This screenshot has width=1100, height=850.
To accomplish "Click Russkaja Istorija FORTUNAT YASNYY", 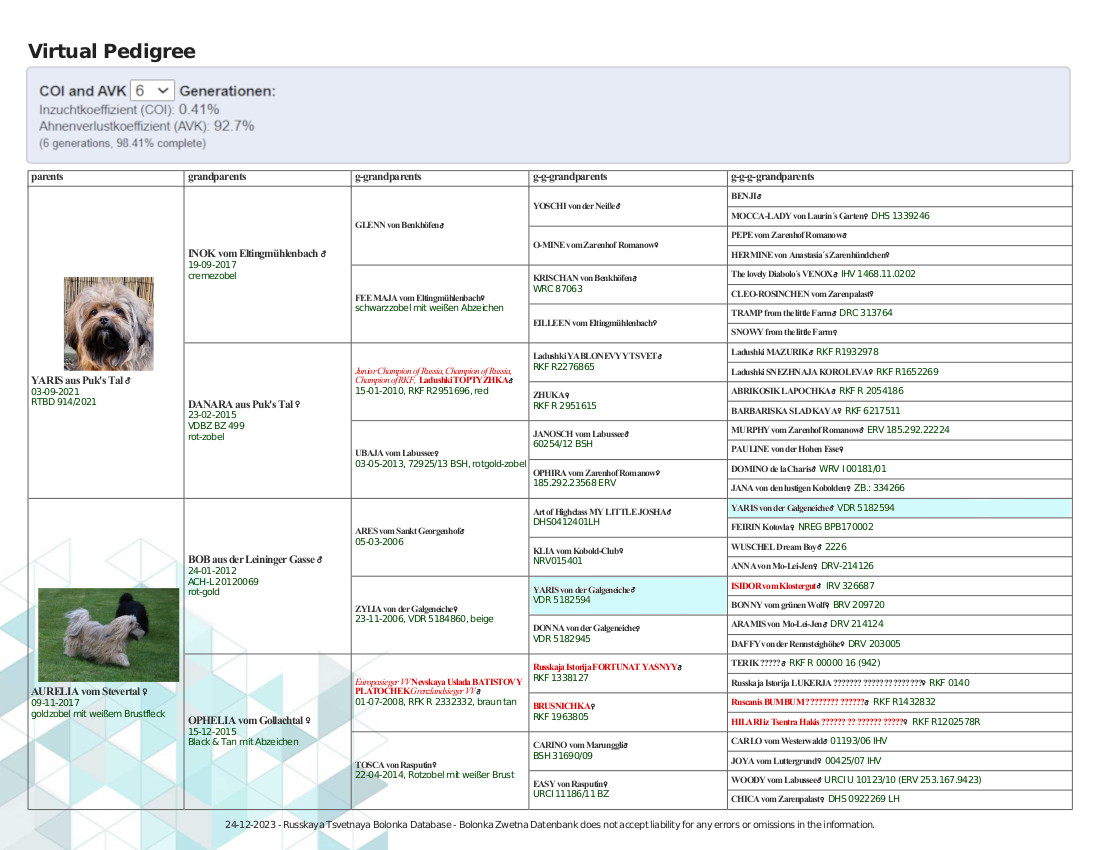I will click(608, 667).
